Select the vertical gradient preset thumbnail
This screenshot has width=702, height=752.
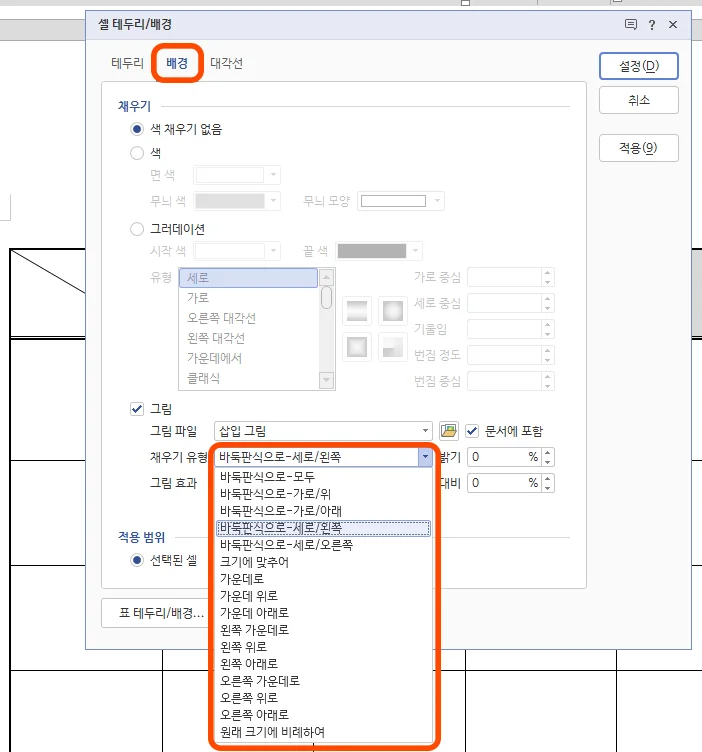coord(357,311)
